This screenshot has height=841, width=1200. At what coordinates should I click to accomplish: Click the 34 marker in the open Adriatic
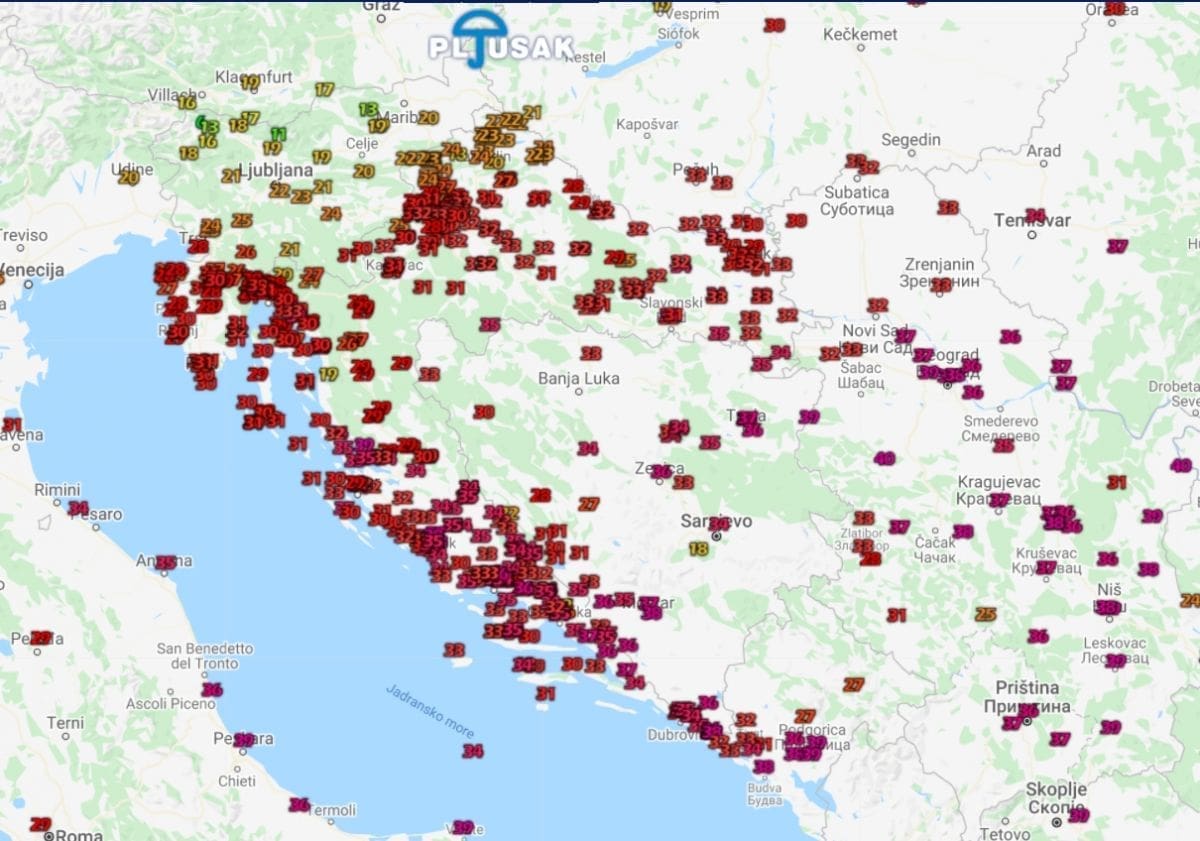pyautogui.click(x=473, y=751)
